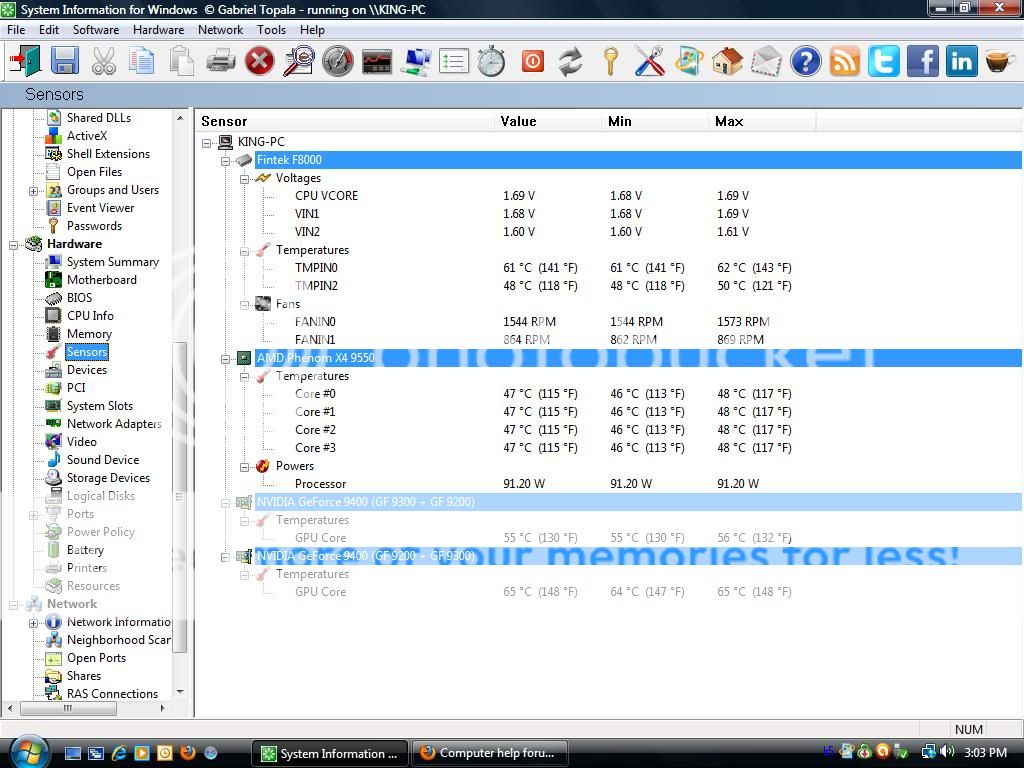Collapse Temperatures group under Fintek F8000
This screenshot has height=768, width=1024.
point(244,251)
